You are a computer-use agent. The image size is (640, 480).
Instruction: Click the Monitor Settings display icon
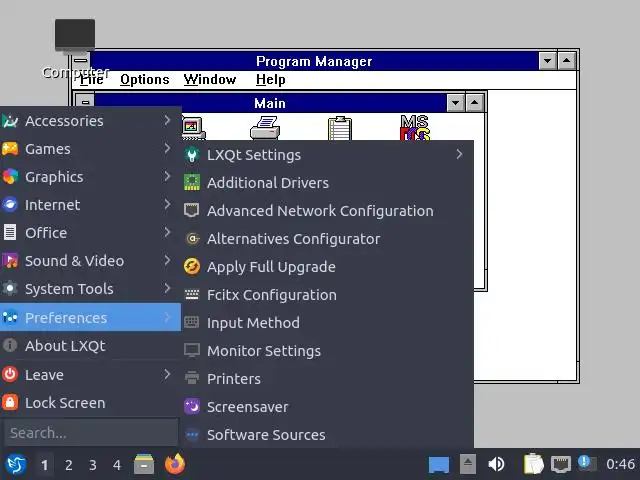pyautogui.click(x=192, y=351)
